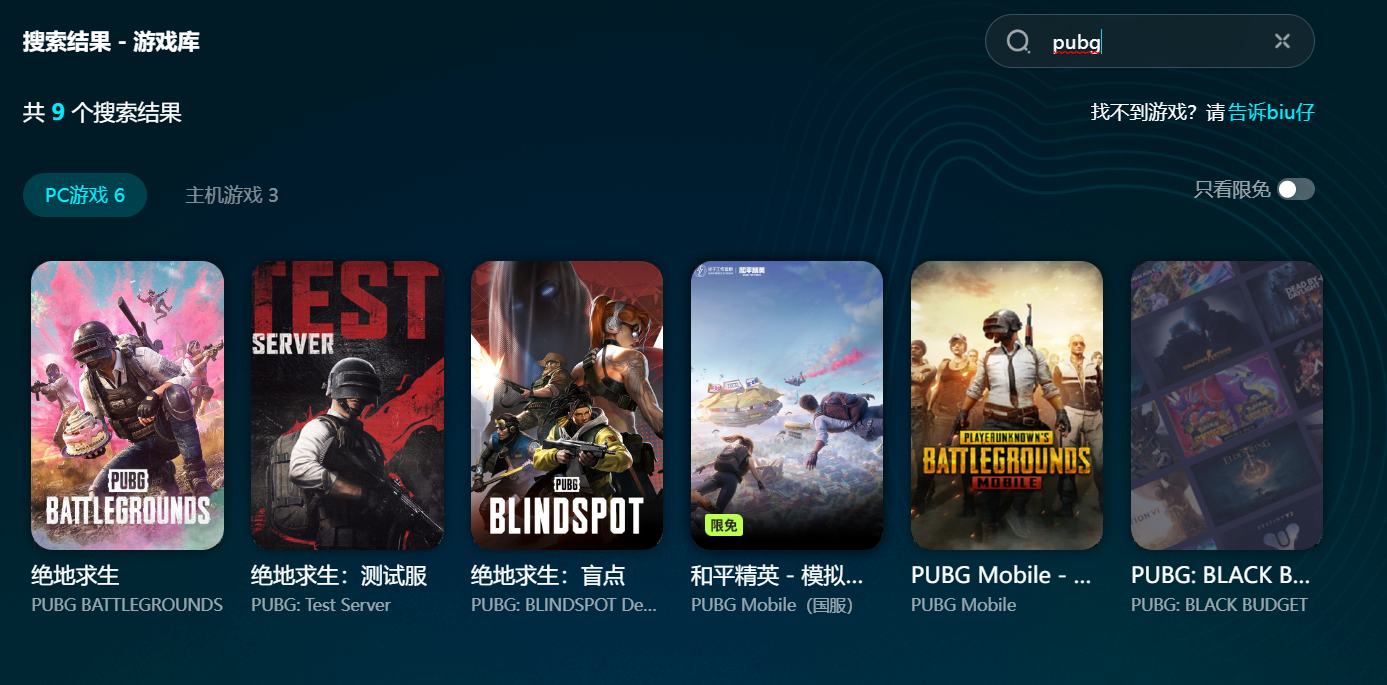Click the 绝地求生 game title
This screenshot has height=685, width=1387.
pos(75,576)
